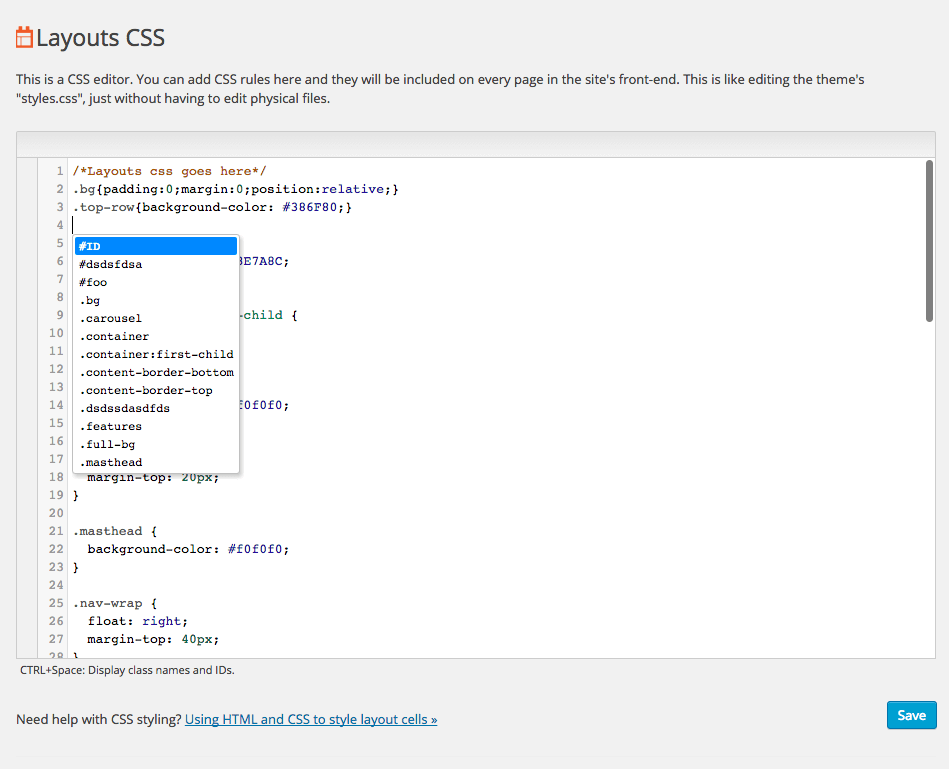The image size is (949, 769).
Task: Click the closing brace on line 19
Action: (76, 496)
